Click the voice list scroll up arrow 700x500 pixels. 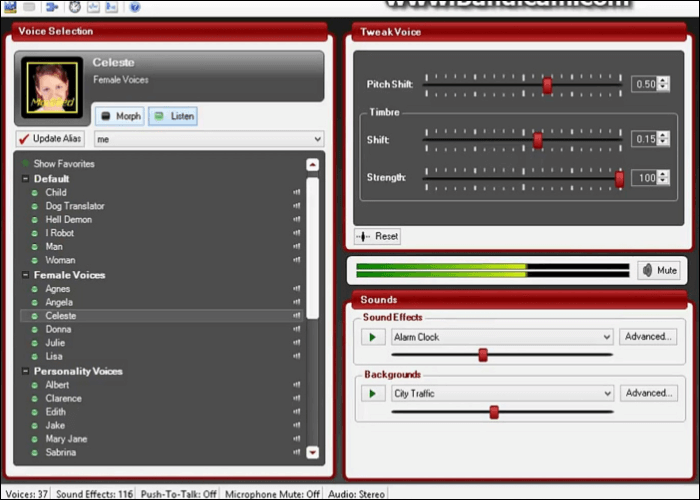click(x=312, y=165)
